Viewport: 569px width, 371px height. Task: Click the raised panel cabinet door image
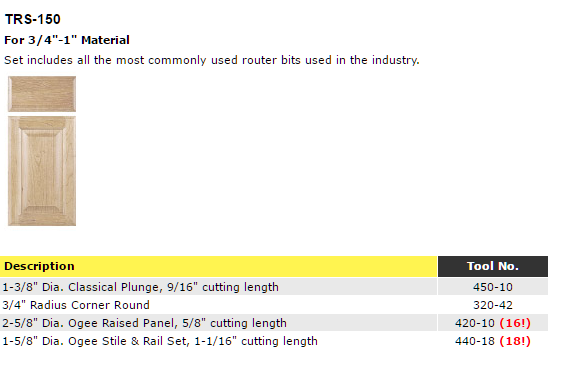[x=42, y=171]
